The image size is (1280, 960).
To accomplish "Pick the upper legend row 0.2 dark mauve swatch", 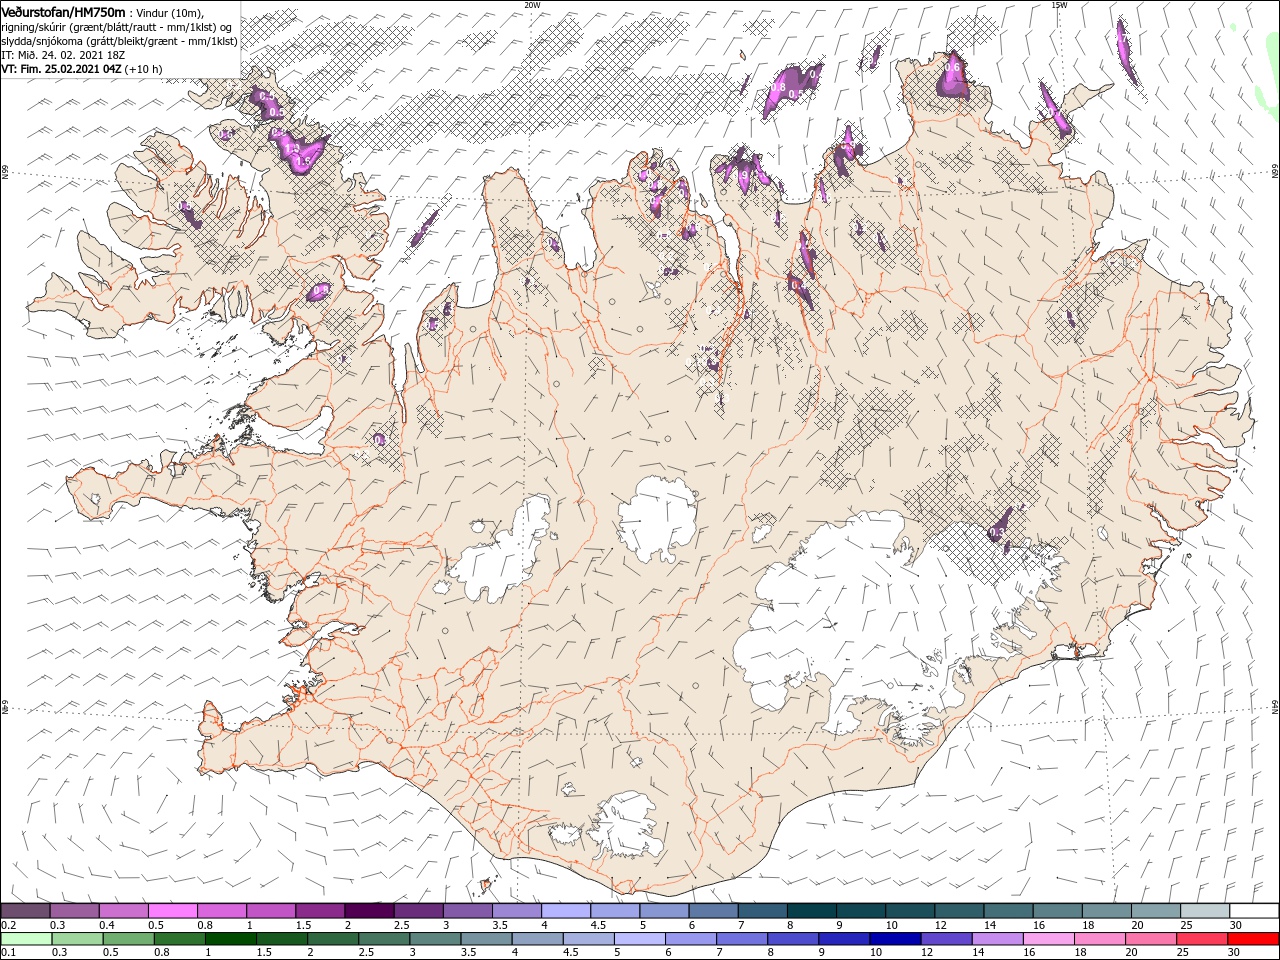I will pos(24,910).
